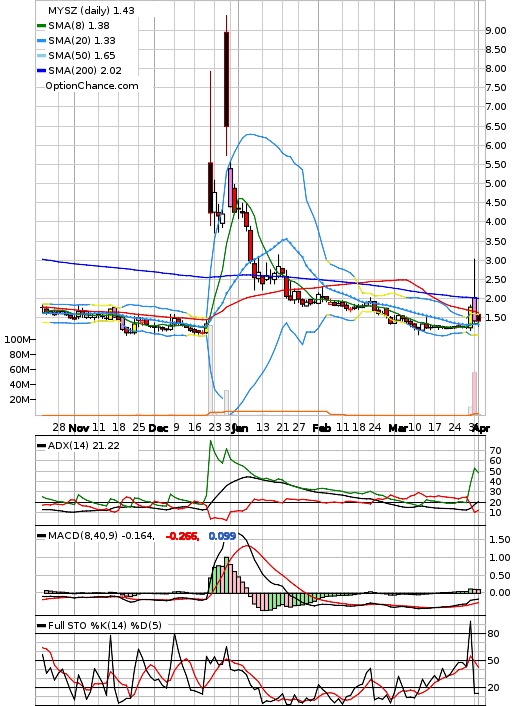Click the 20M volume axis label
The width and height of the screenshot is (526, 706).
tap(20, 400)
